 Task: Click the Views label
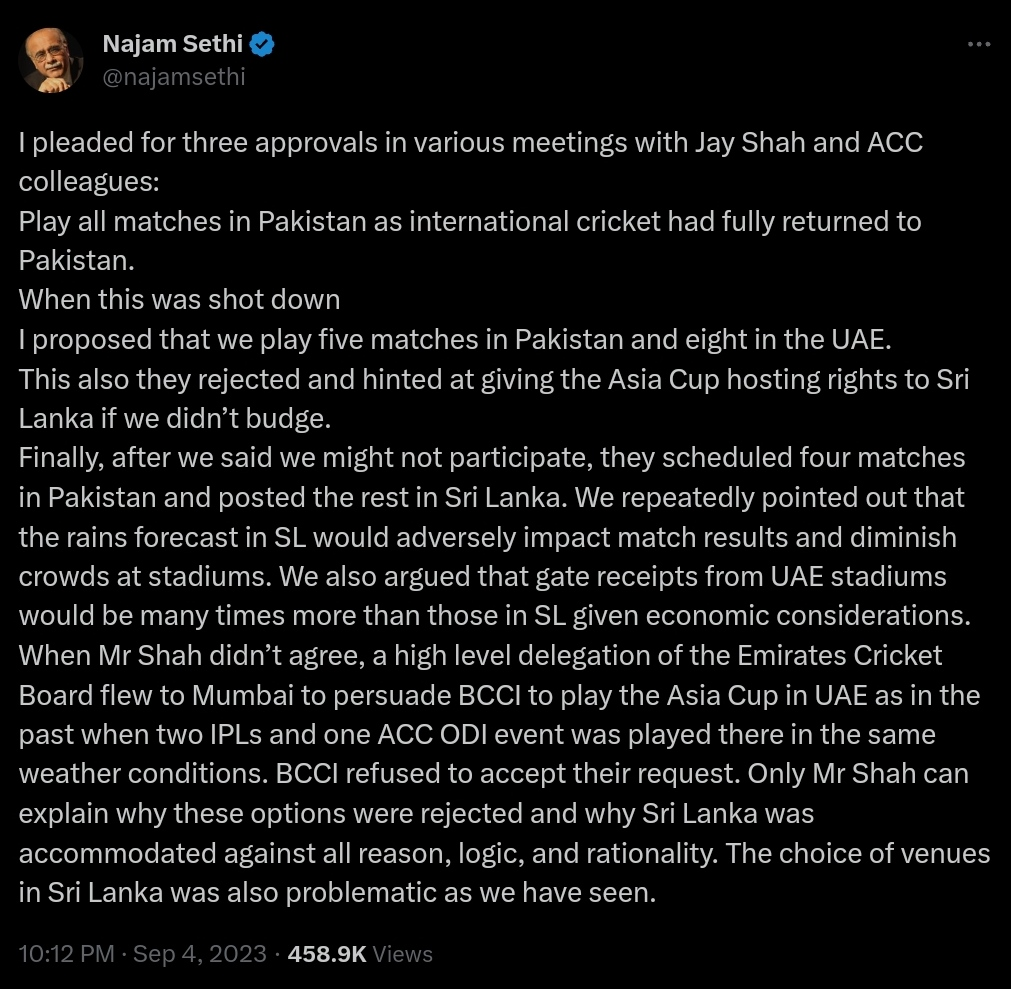[402, 954]
